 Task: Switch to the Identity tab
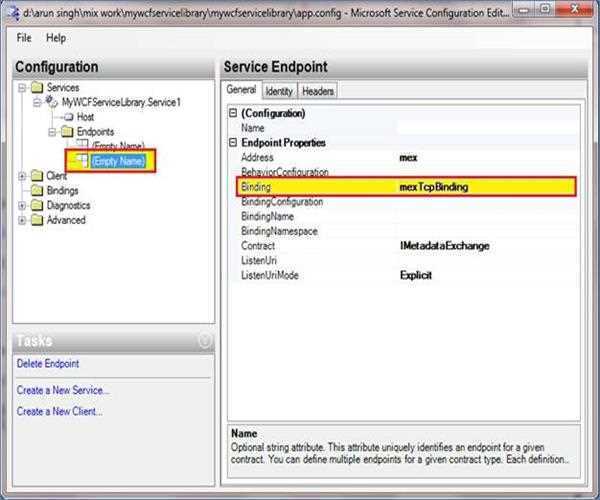[x=279, y=91]
